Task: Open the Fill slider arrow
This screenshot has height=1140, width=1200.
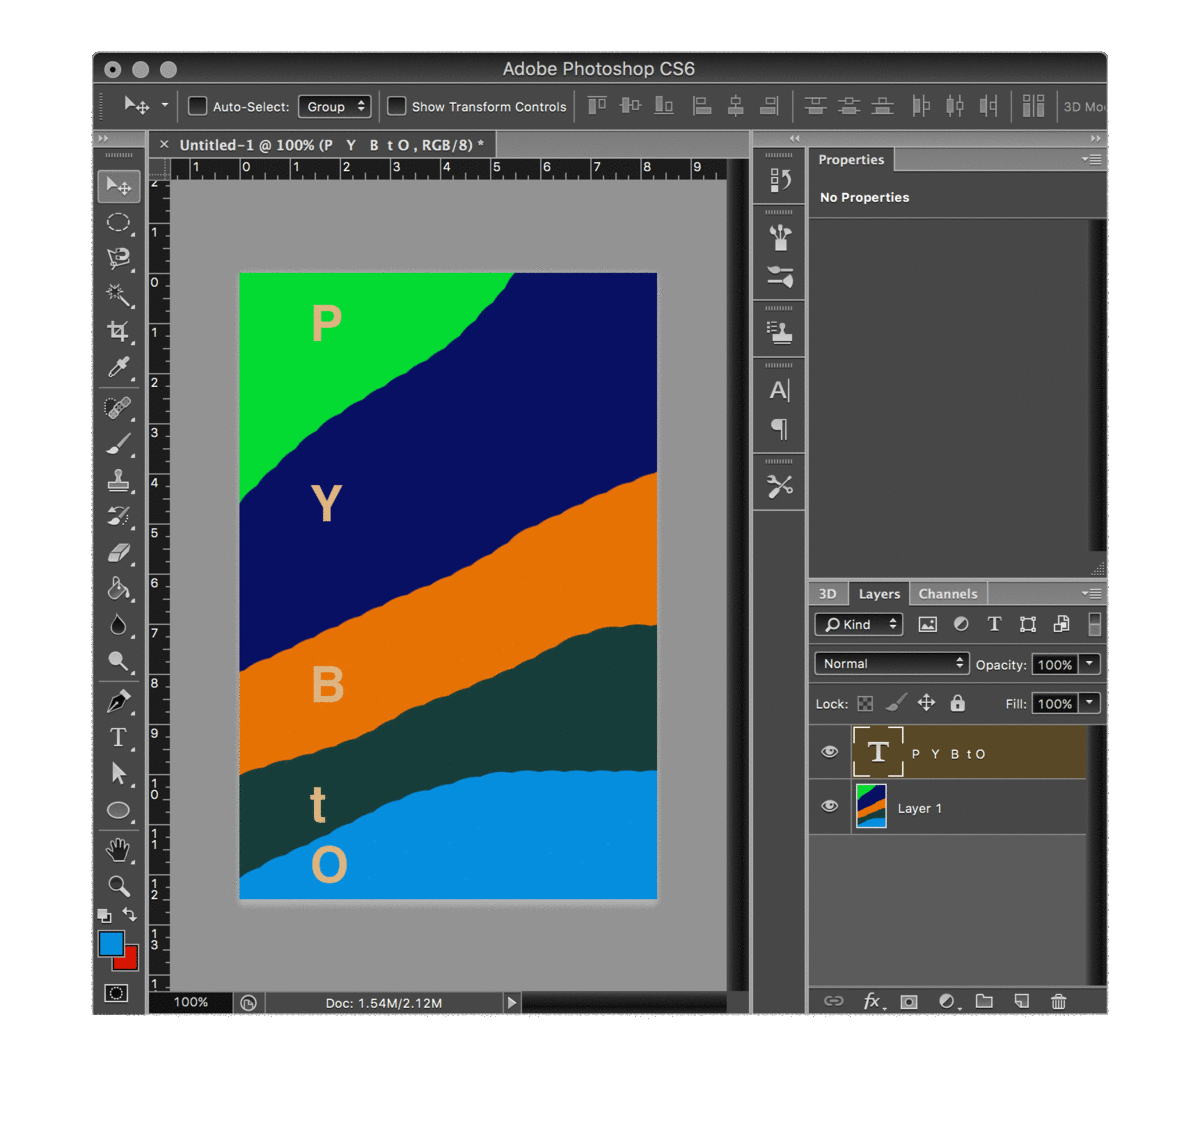Action: (x=1090, y=703)
